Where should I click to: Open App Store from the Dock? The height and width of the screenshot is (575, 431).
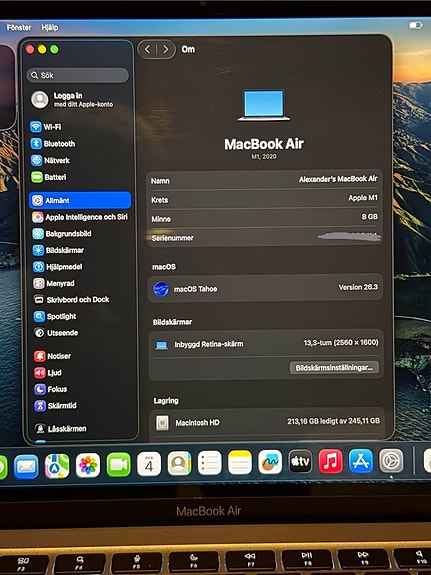point(361,461)
